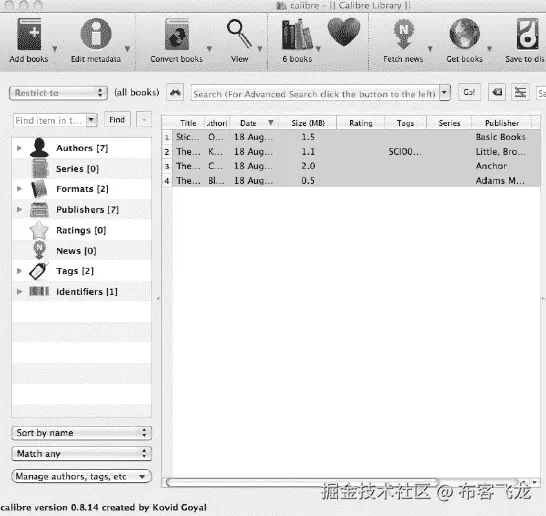Click the SCI00... tags cell
Screen dimensions: 546x516
point(405,151)
